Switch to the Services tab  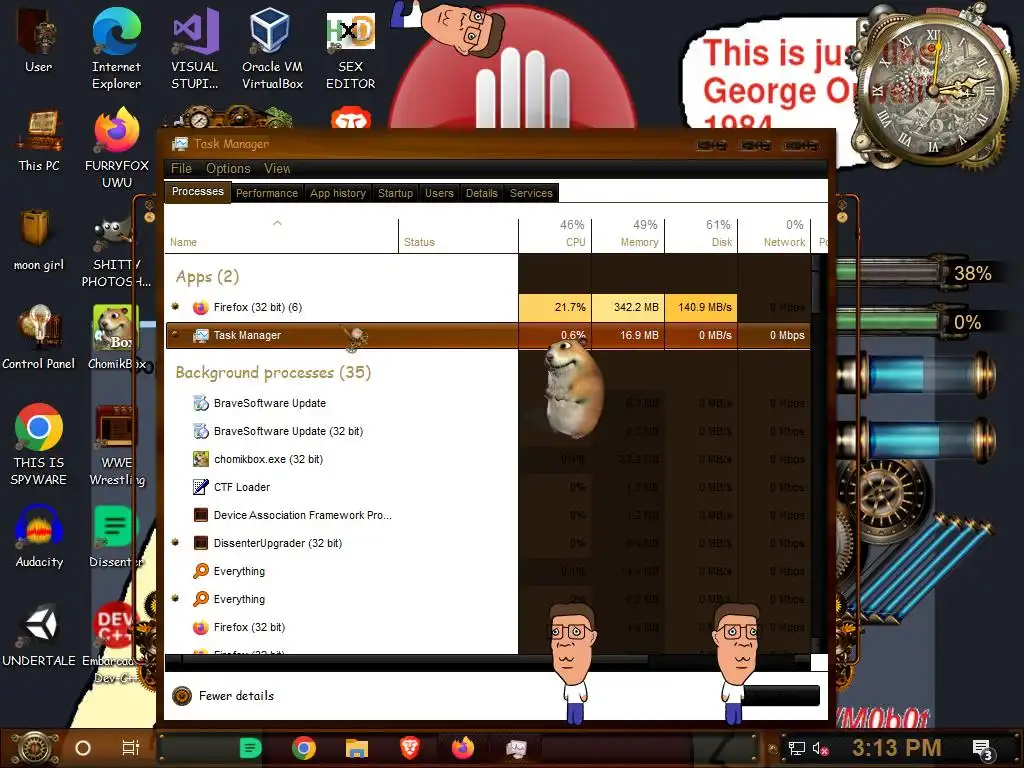[531, 193]
